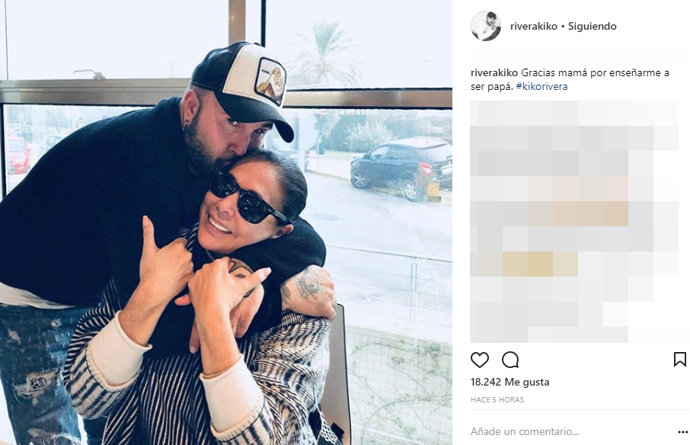Open comments via the speech bubble icon

[510, 360]
